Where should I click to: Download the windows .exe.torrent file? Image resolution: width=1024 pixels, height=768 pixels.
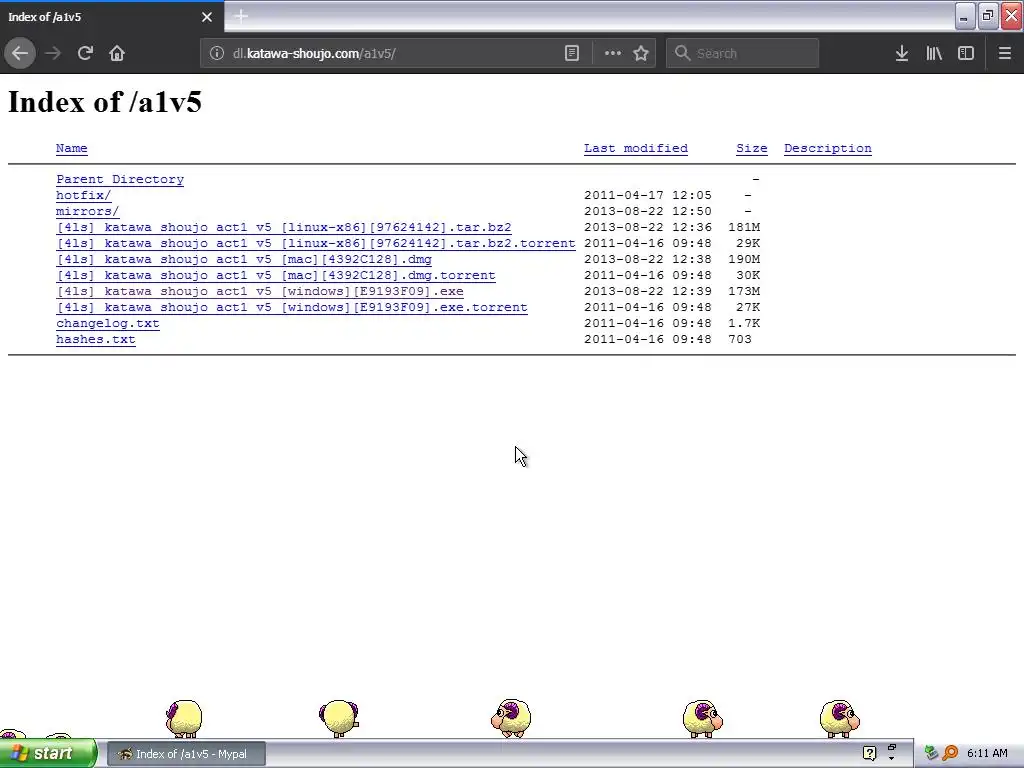click(292, 307)
